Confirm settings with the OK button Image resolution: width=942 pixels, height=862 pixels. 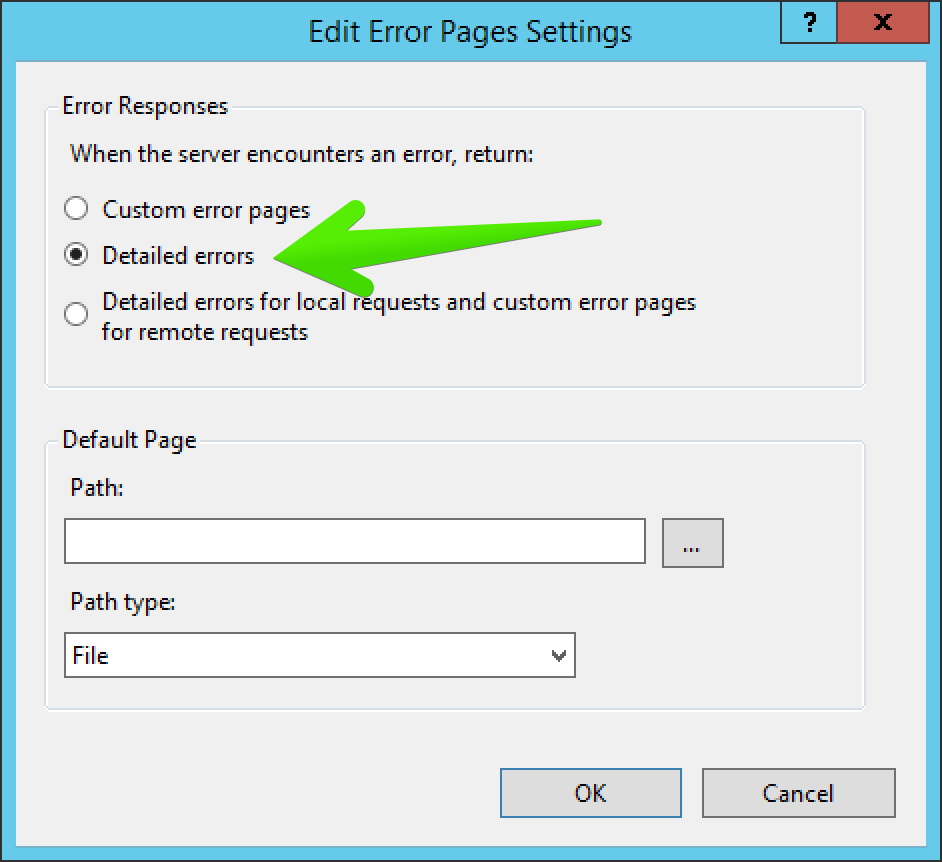[x=591, y=793]
